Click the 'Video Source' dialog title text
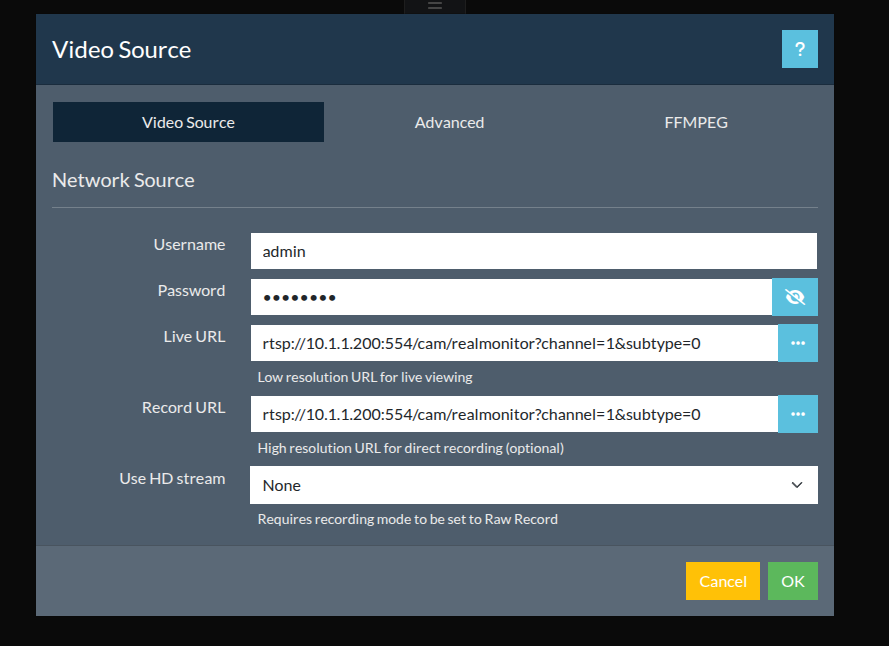889x646 pixels. coord(121,49)
